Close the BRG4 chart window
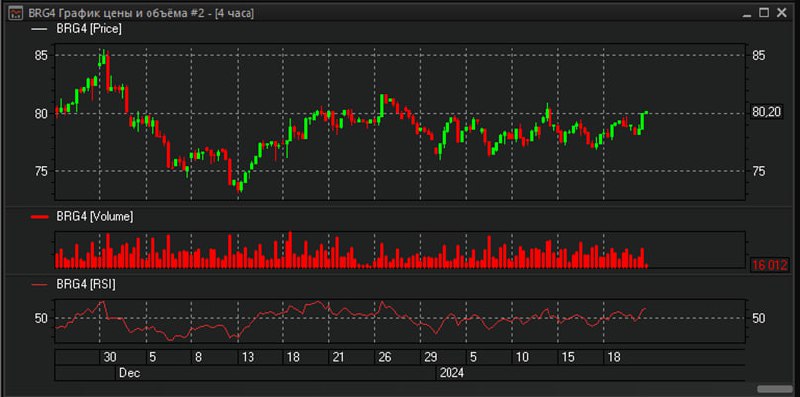 (x=782, y=13)
